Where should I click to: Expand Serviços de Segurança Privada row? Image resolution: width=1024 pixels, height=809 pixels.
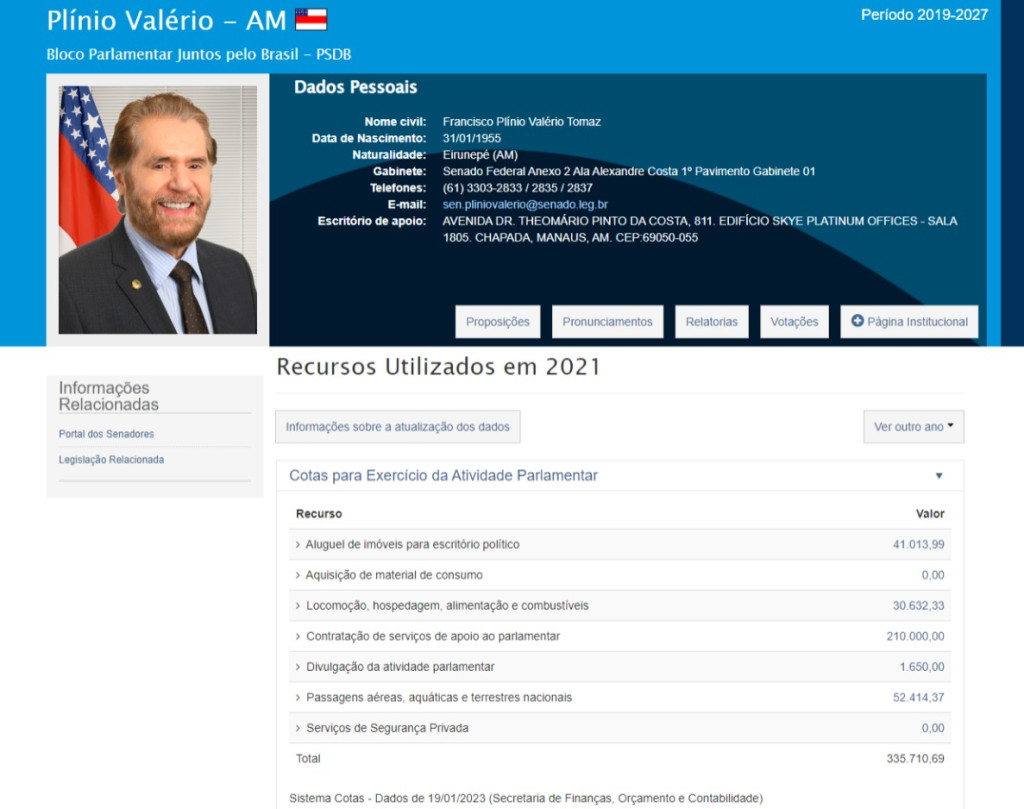[x=386, y=727]
